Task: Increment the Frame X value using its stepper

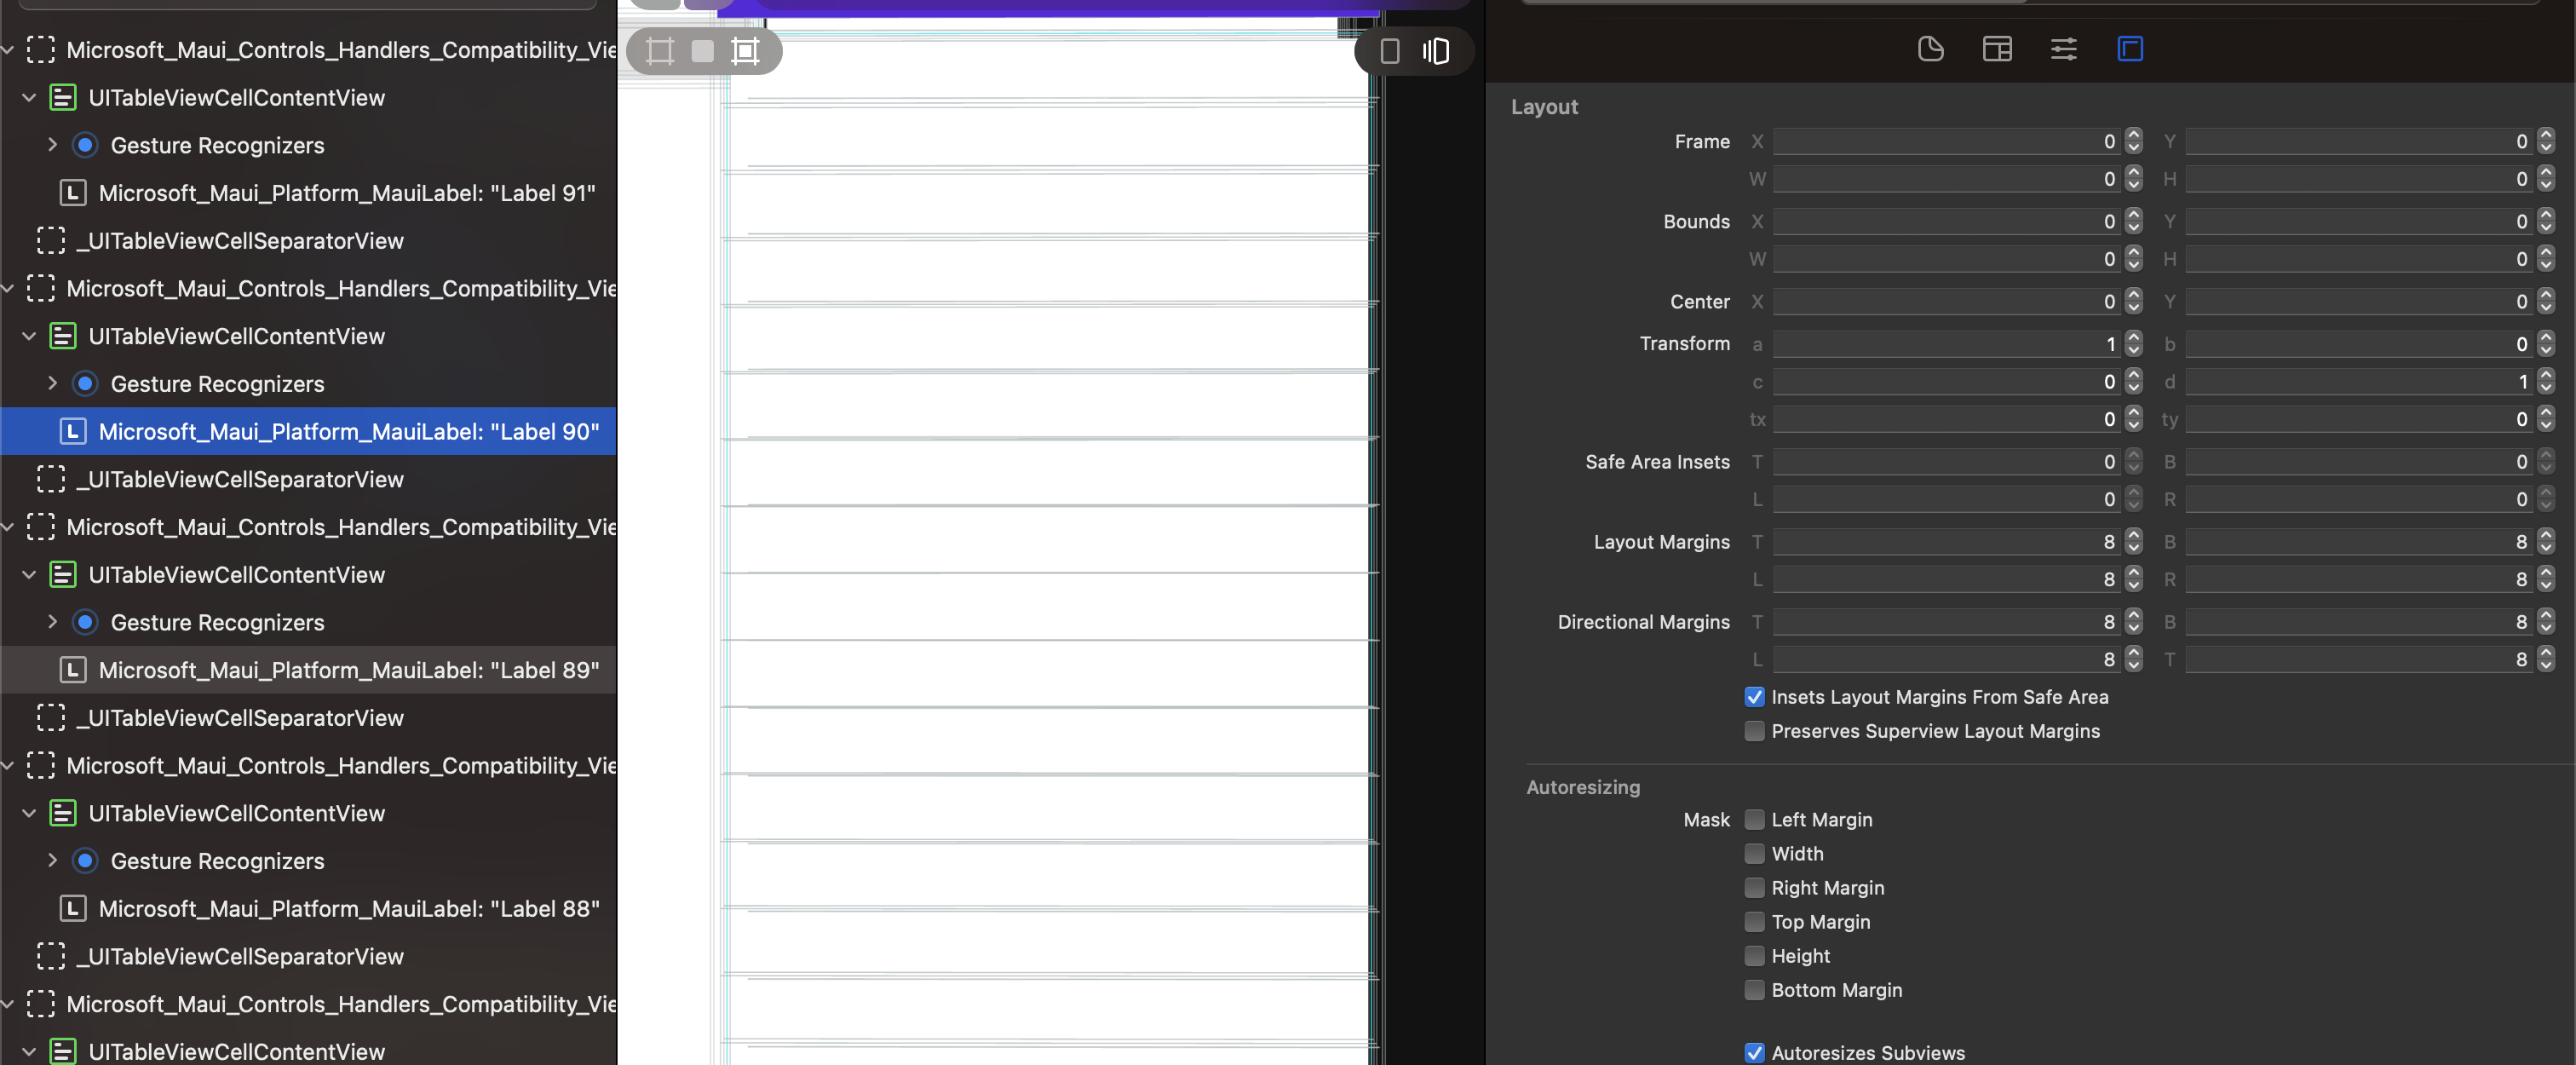Action: (2132, 136)
